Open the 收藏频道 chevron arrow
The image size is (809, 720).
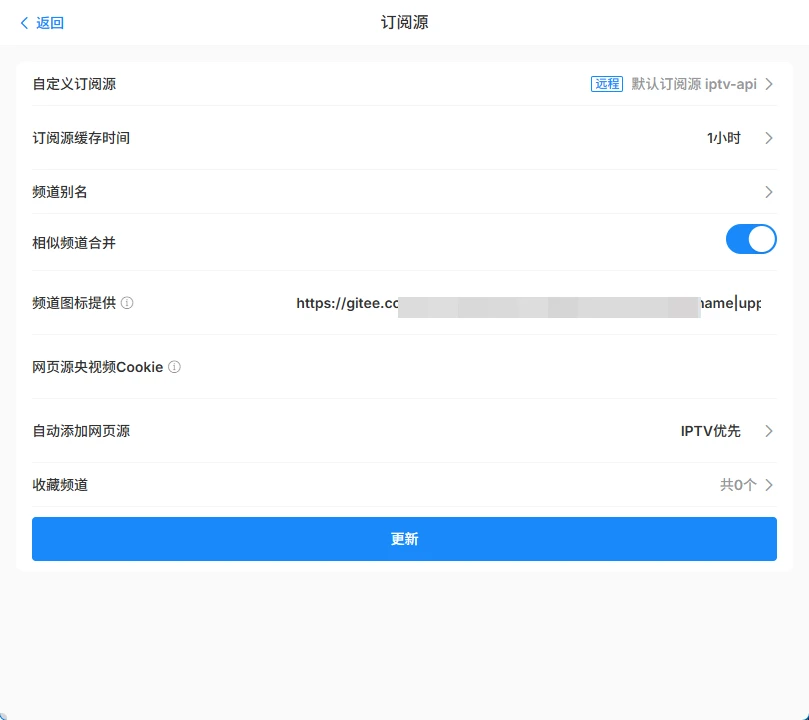pyautogui.click(x=769, y=485)
